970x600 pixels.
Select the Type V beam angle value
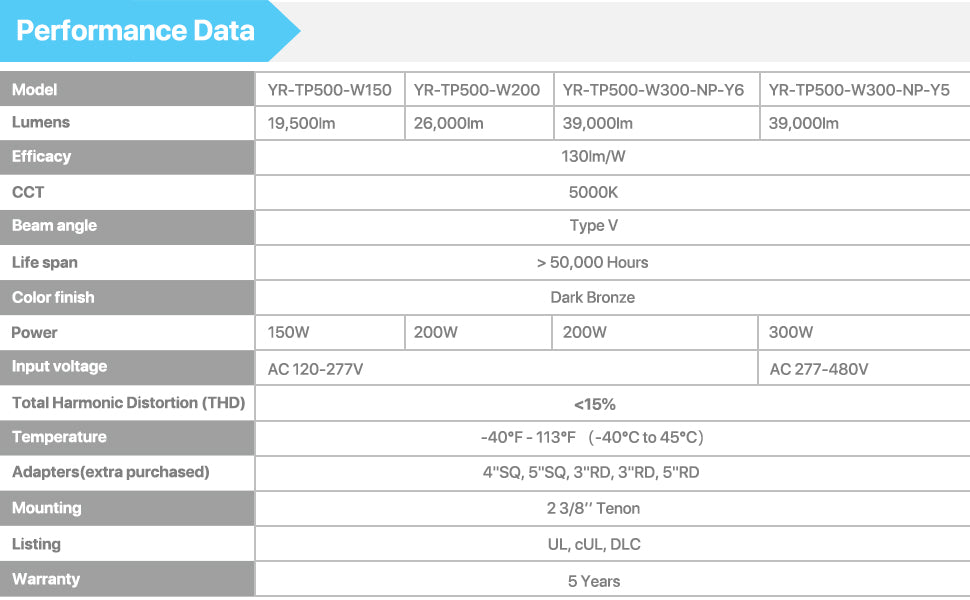pos(593,226)
